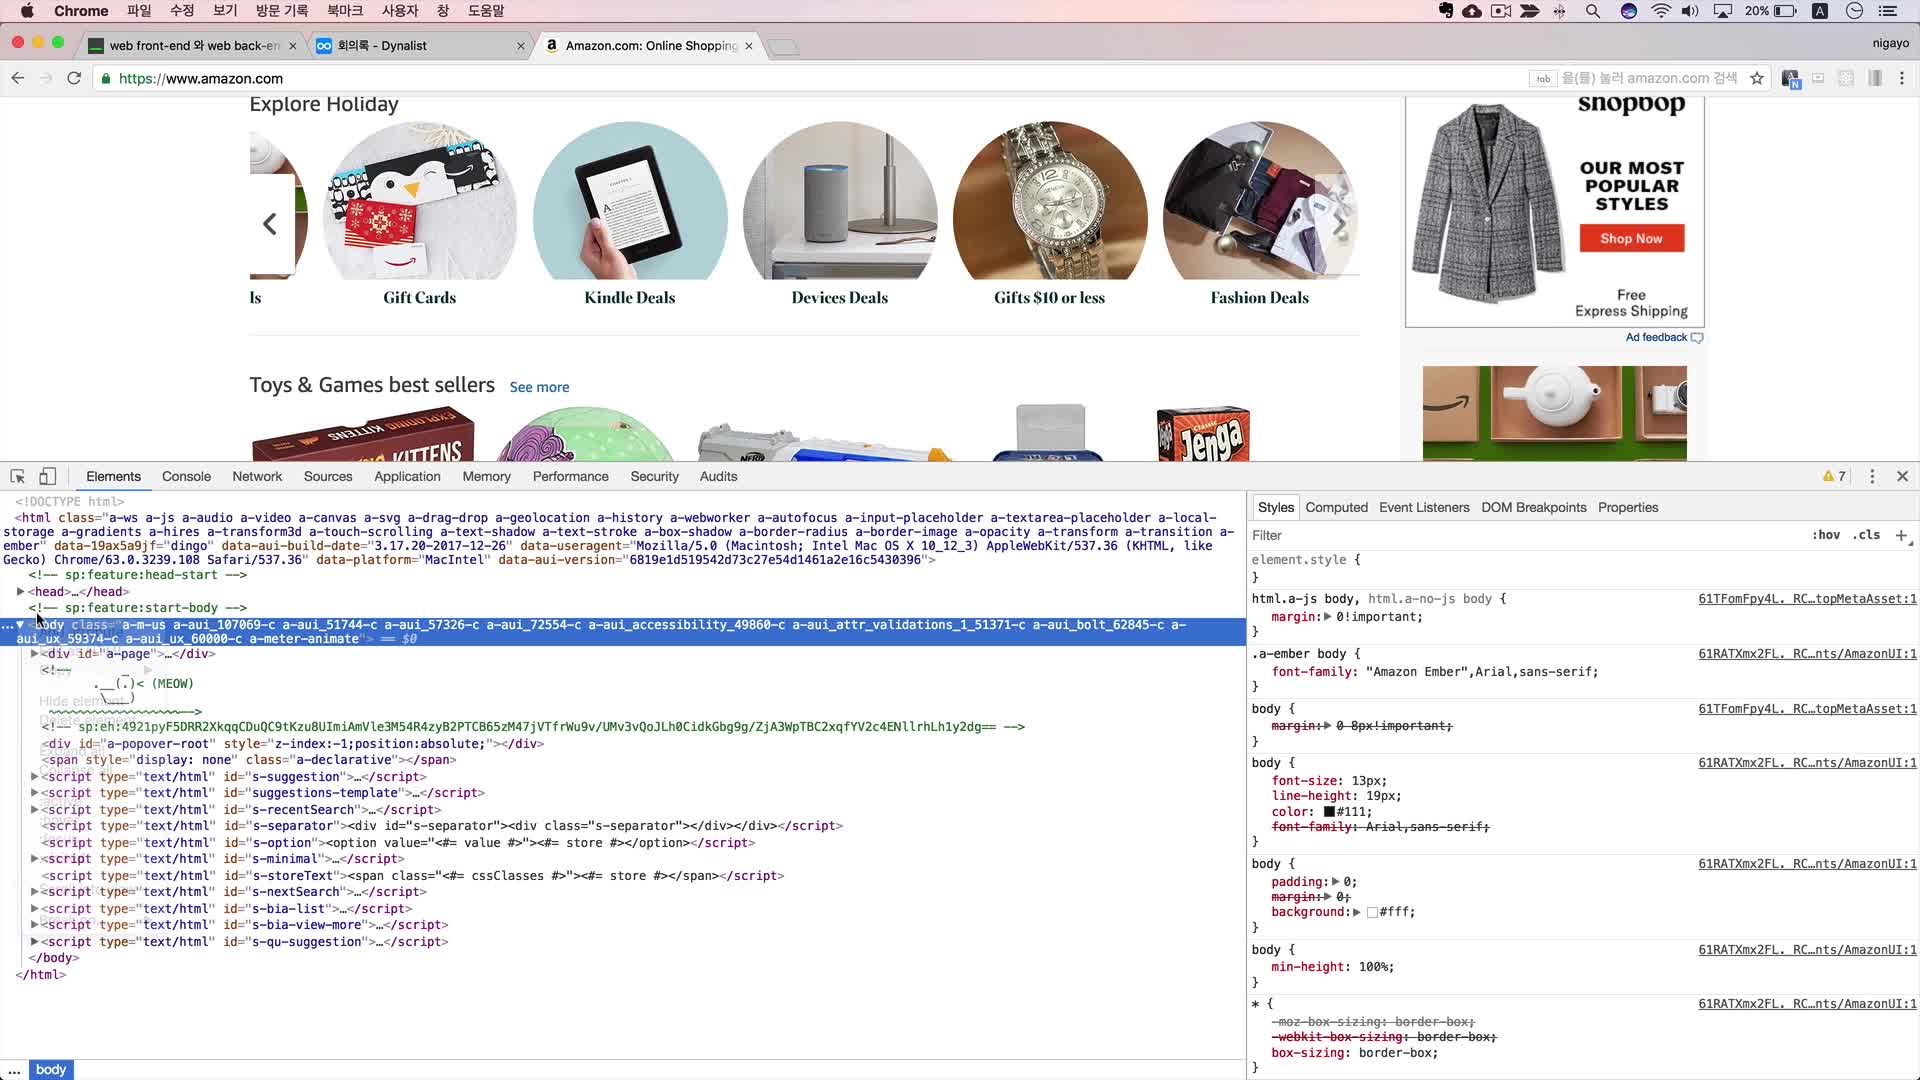Open the Application tab
The width and height of the screenshot is (1920, 1080).
[x=407, y=477]
